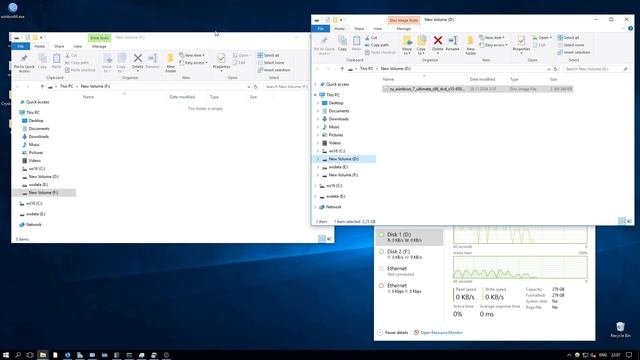The height and width of the screenshot is (360, 640).
Task: Click Select all in New Volume (D:) ribbon
Action: [568, 38]
